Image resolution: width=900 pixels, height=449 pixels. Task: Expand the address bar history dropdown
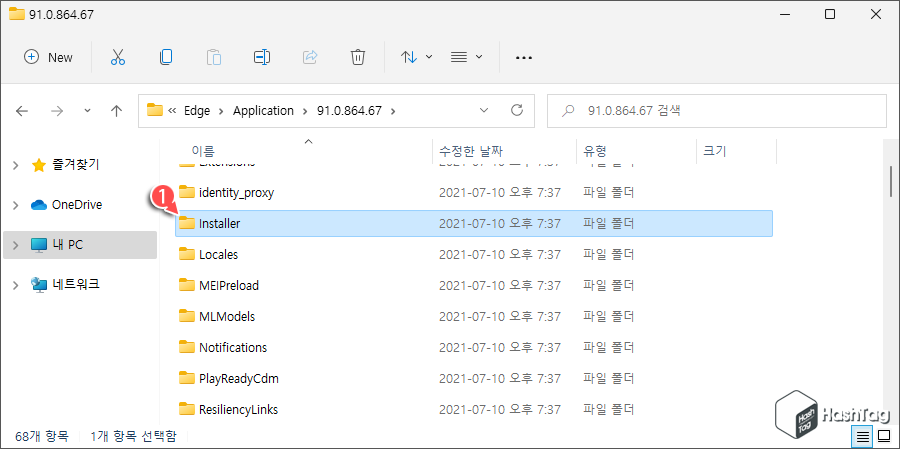click(x=484, y=110)
